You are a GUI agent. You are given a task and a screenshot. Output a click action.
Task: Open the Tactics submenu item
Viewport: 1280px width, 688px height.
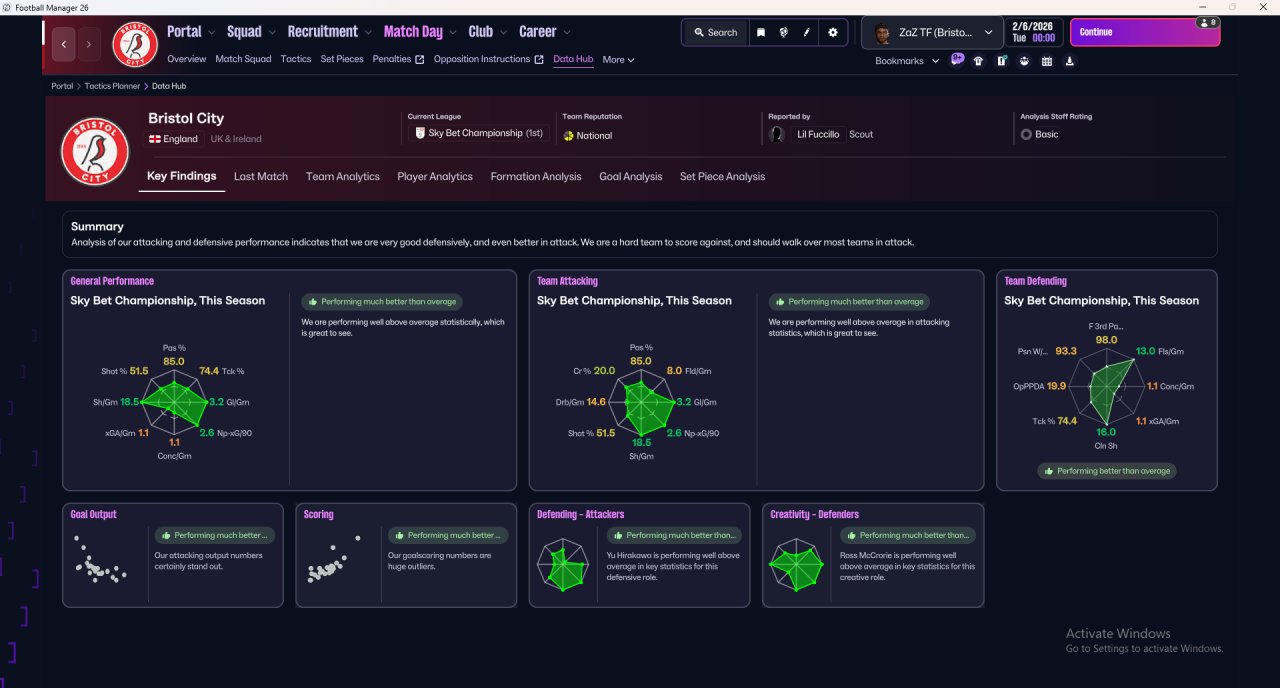(x=296, y=59)
